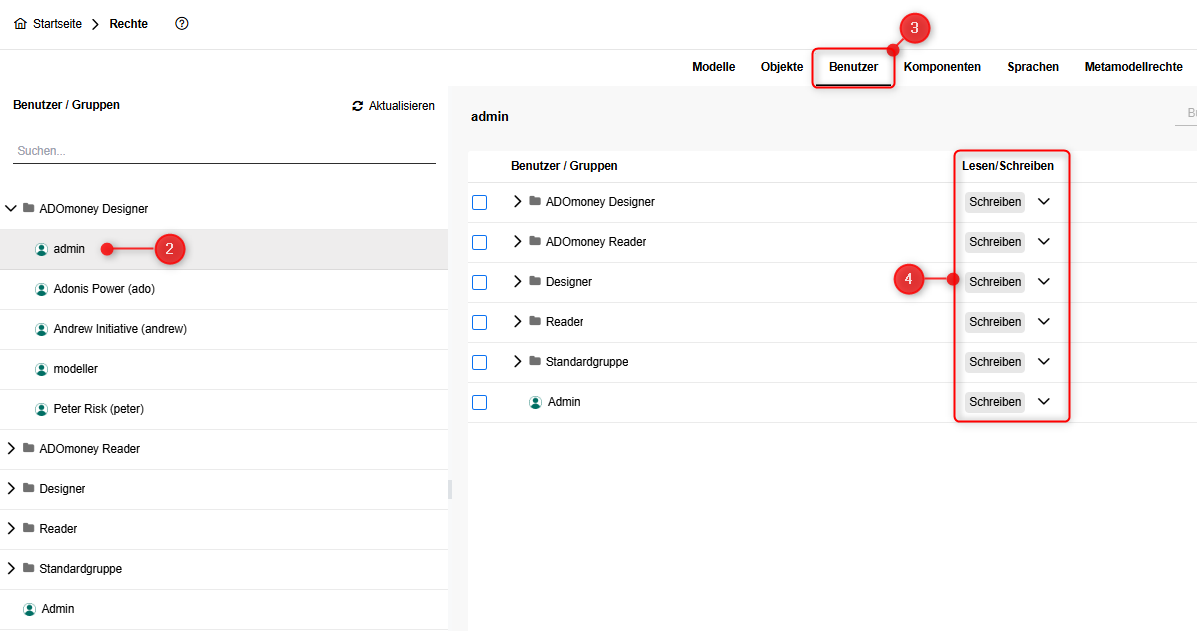Click the user icon beside Adonis Power (ado)
The width and height of the screenshot is (1197, 631).
click(41, 289)
